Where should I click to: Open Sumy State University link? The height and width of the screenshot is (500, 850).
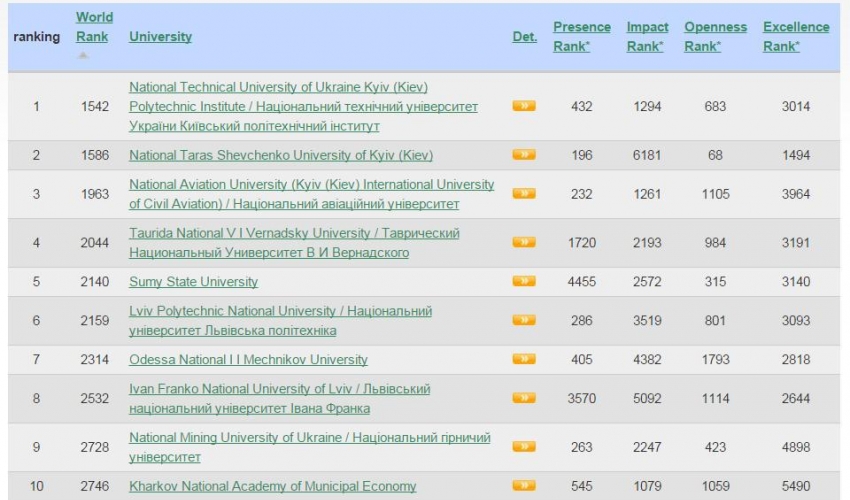click(193, 281)
